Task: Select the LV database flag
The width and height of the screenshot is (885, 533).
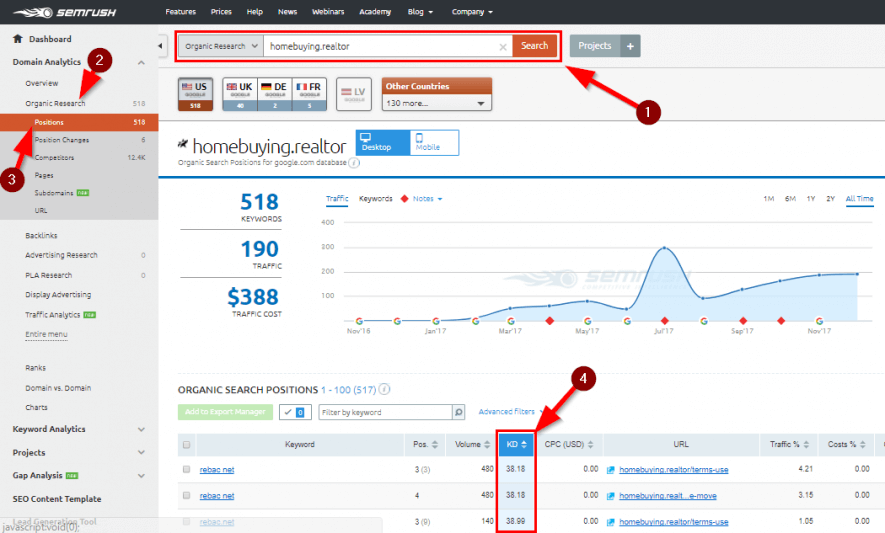Action: [354, 94]
